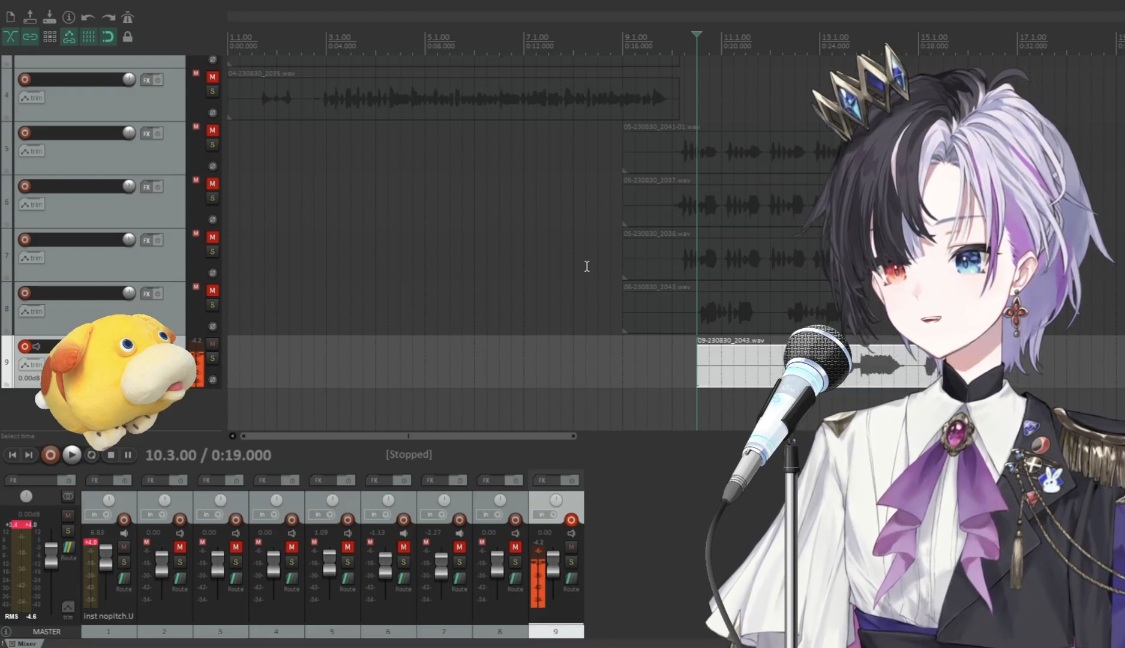This screenshot has width=1125, height=648.
Task: Toggle ripple editing grid icon
Action: pyautogui.click(x=50, y=37)
